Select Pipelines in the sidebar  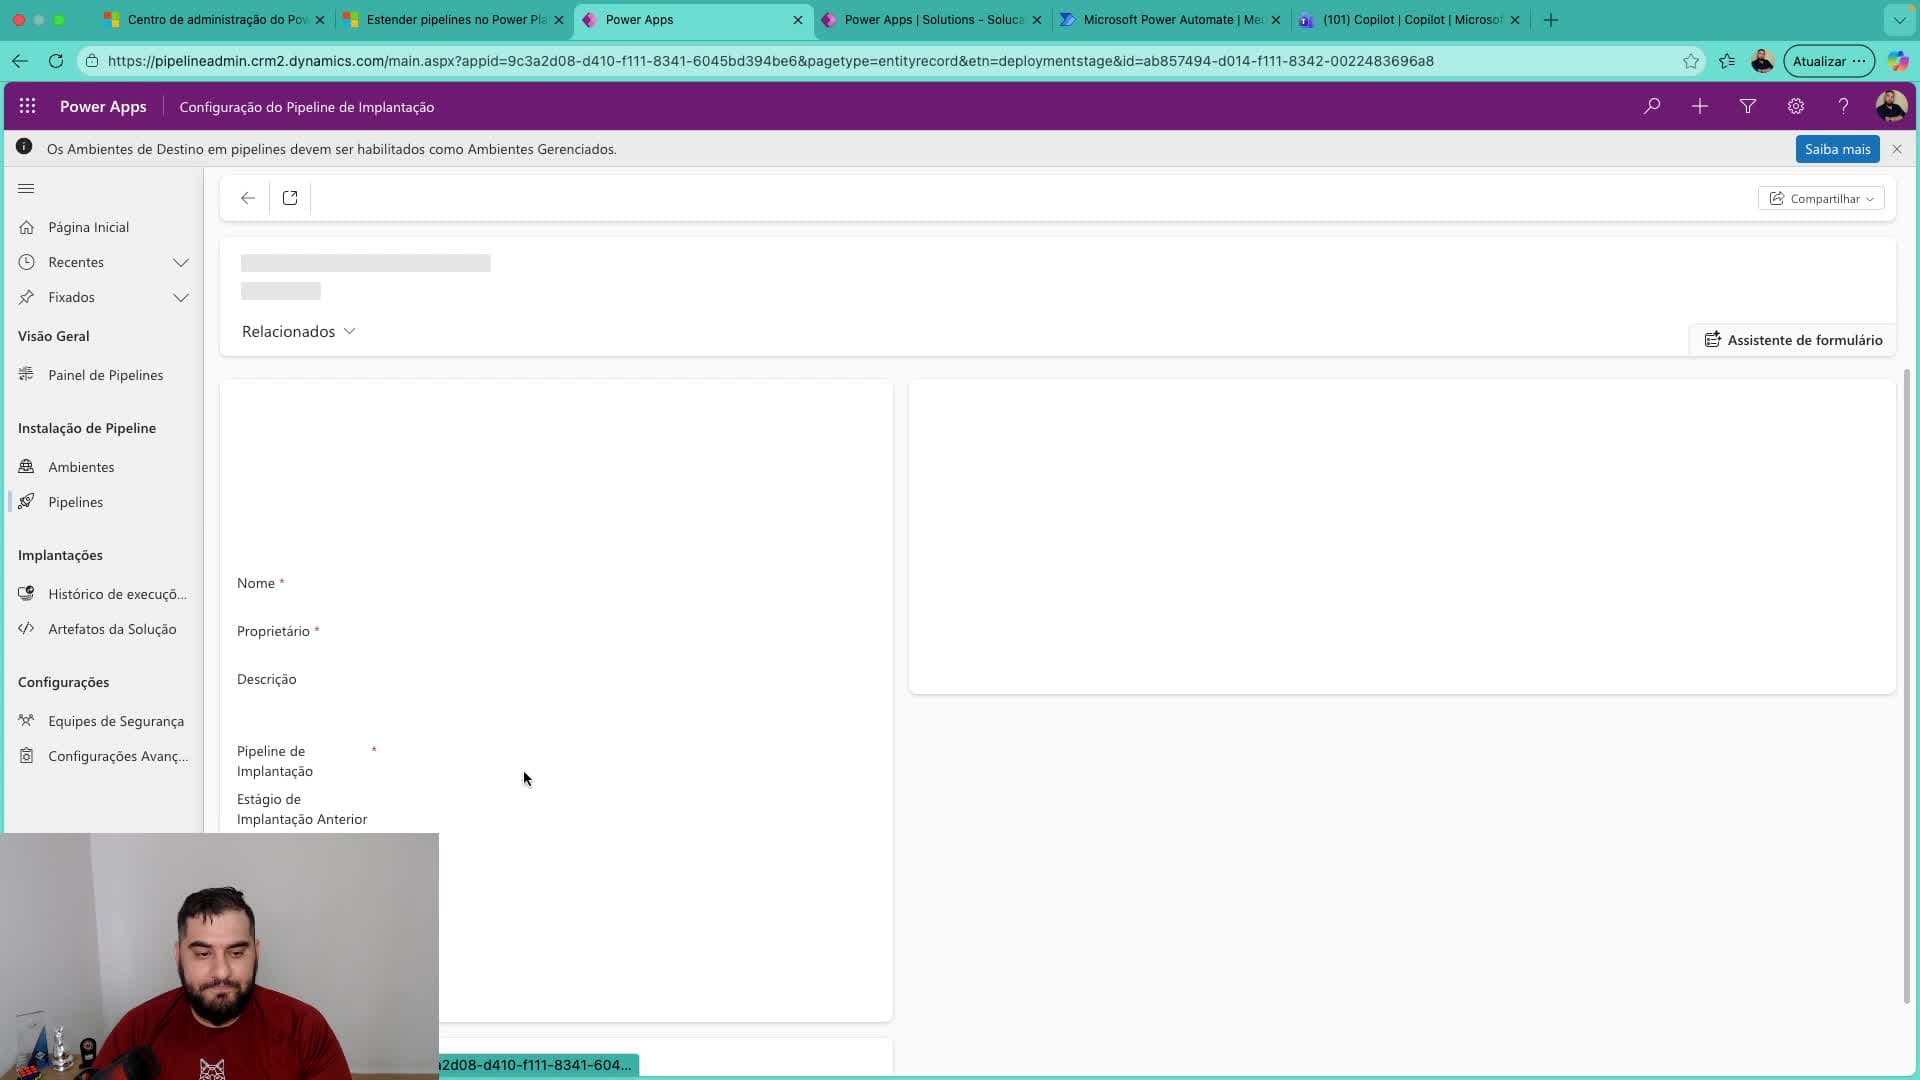point(76,502)
